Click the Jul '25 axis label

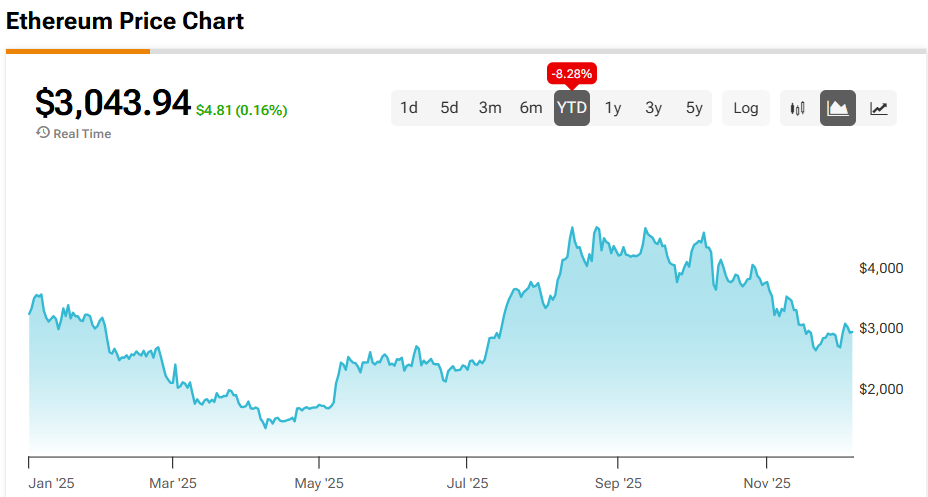[x=467, y=483]
